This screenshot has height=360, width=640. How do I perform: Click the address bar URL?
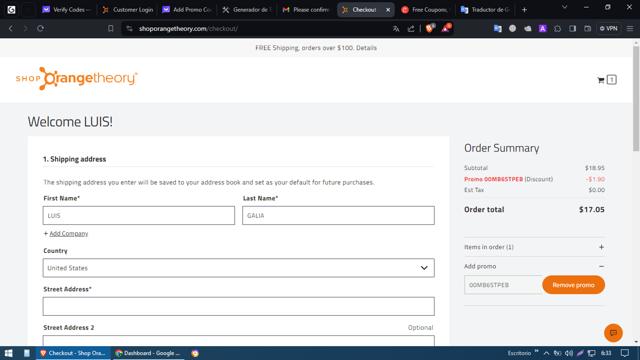(188, 29)
